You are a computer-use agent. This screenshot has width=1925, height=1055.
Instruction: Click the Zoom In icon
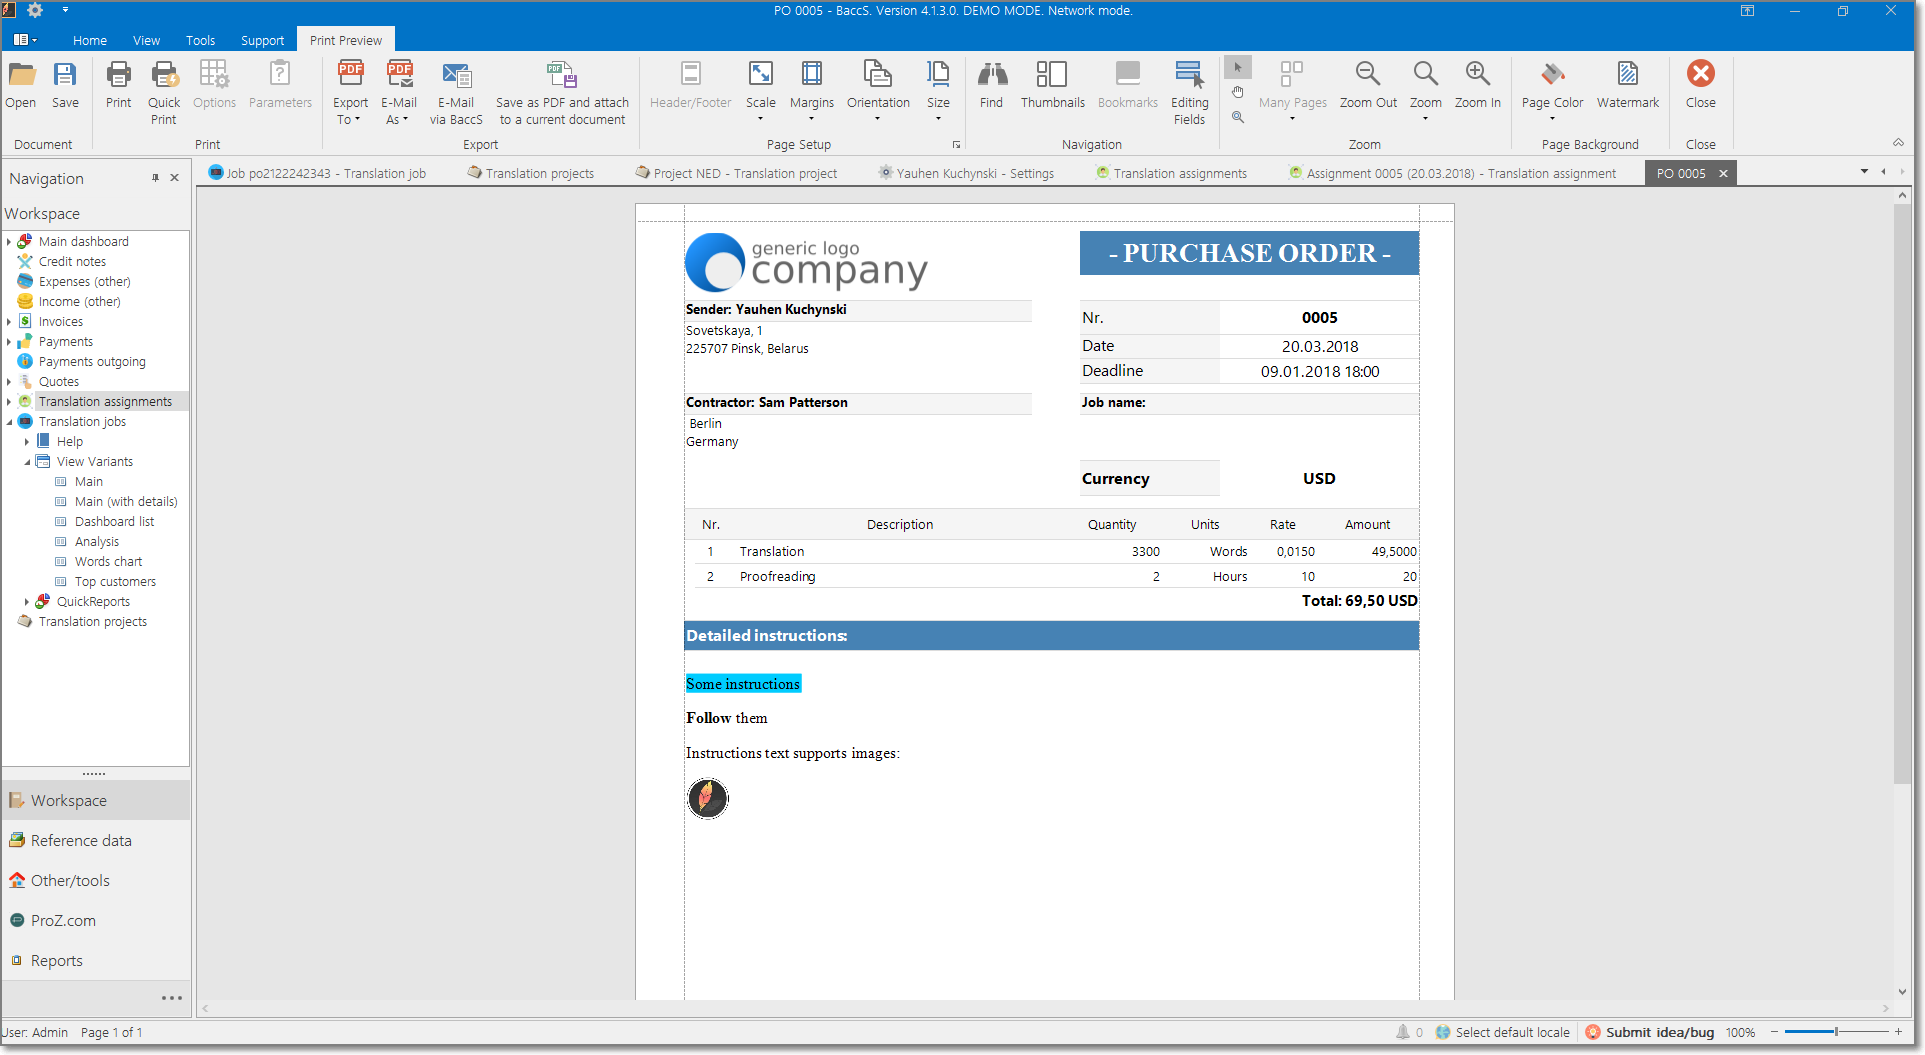[1477, 84]
